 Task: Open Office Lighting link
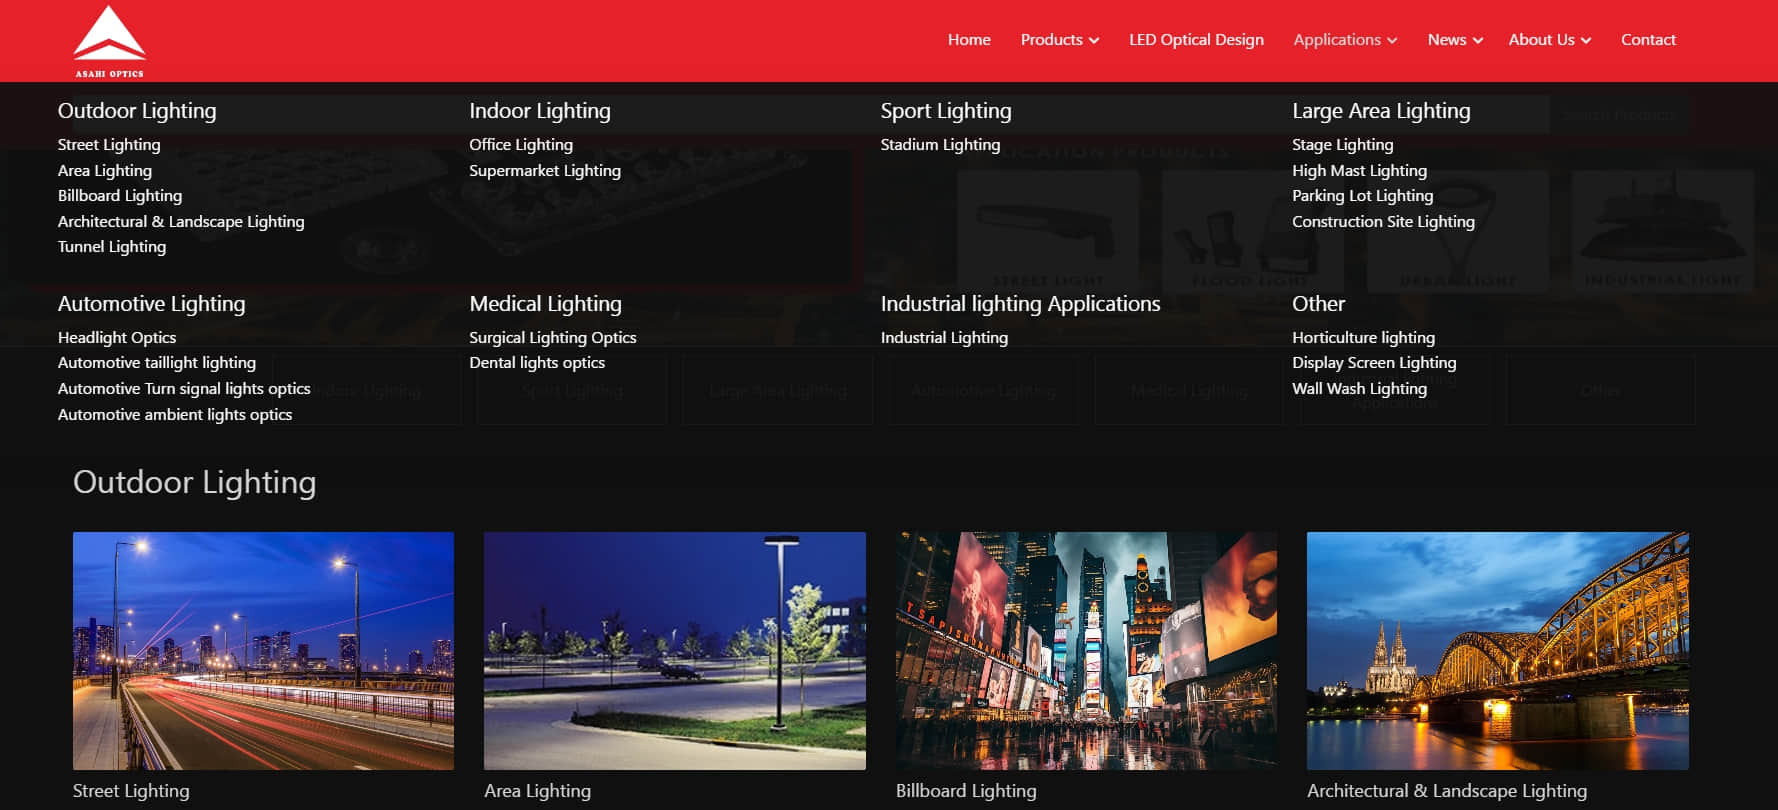[521, 145]
